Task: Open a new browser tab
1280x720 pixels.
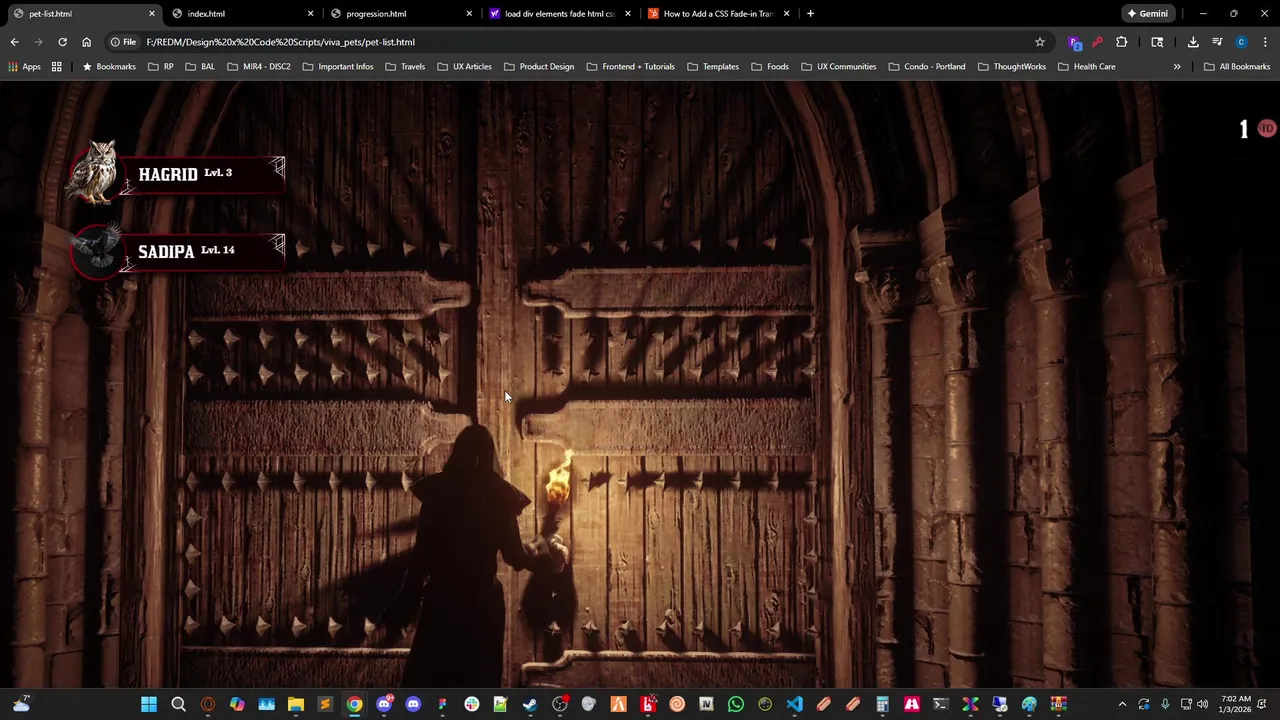Action: point(810,14)
